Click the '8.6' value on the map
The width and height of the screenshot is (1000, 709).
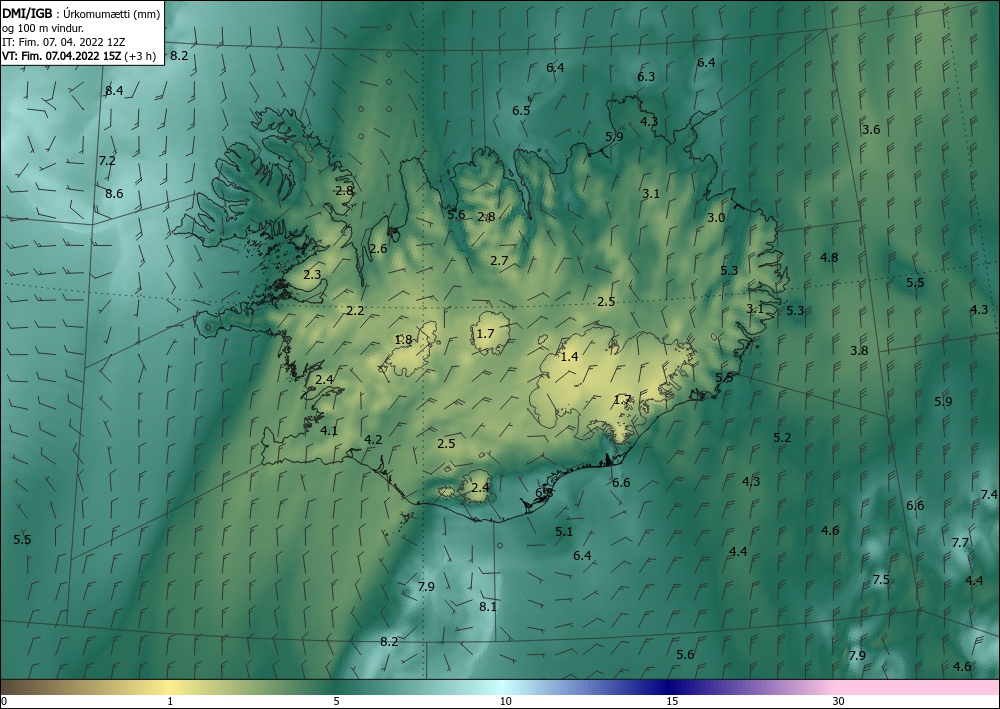pyautogui.click(x=114, y=194)
